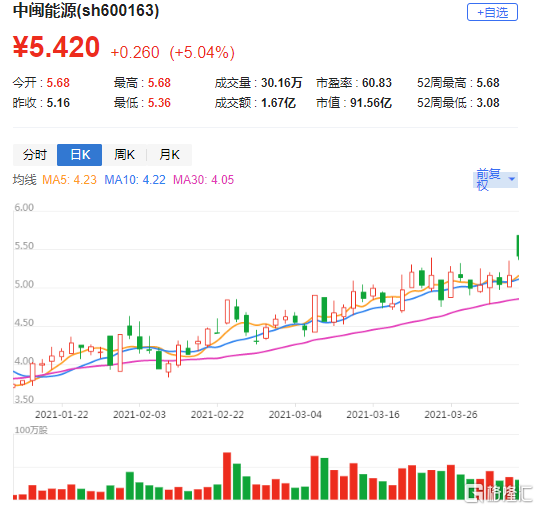Add stock to watchlist with +自选 button
The image size is (539, 510).
coord(492,12)
